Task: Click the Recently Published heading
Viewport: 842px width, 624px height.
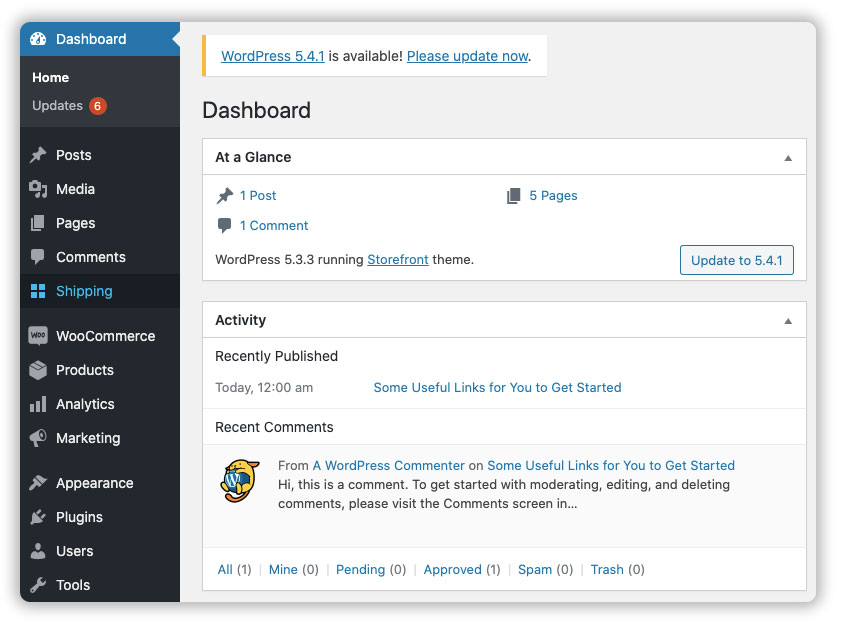Action: [277, 356]
